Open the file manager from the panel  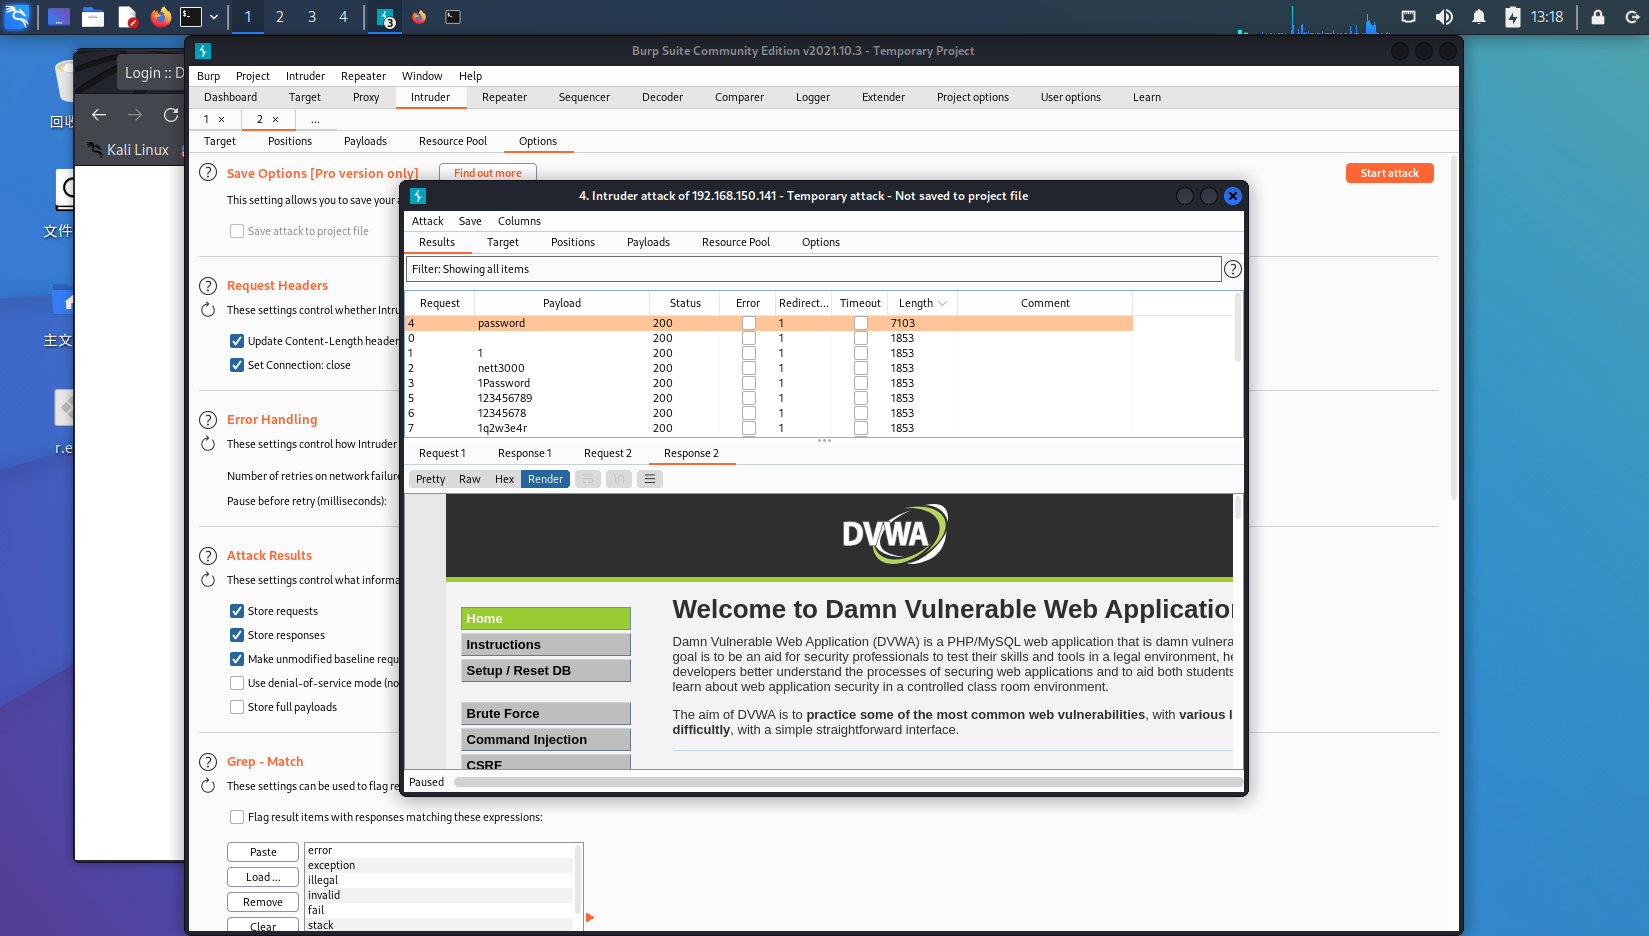coord(93,17)
